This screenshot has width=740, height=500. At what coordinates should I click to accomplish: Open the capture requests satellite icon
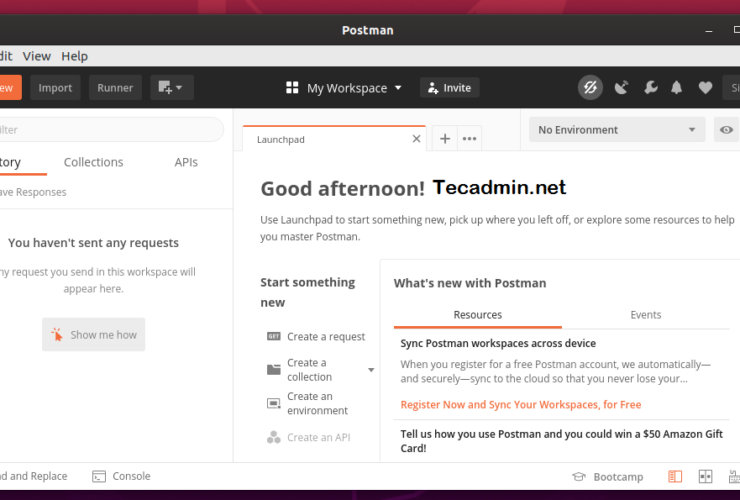621,88
